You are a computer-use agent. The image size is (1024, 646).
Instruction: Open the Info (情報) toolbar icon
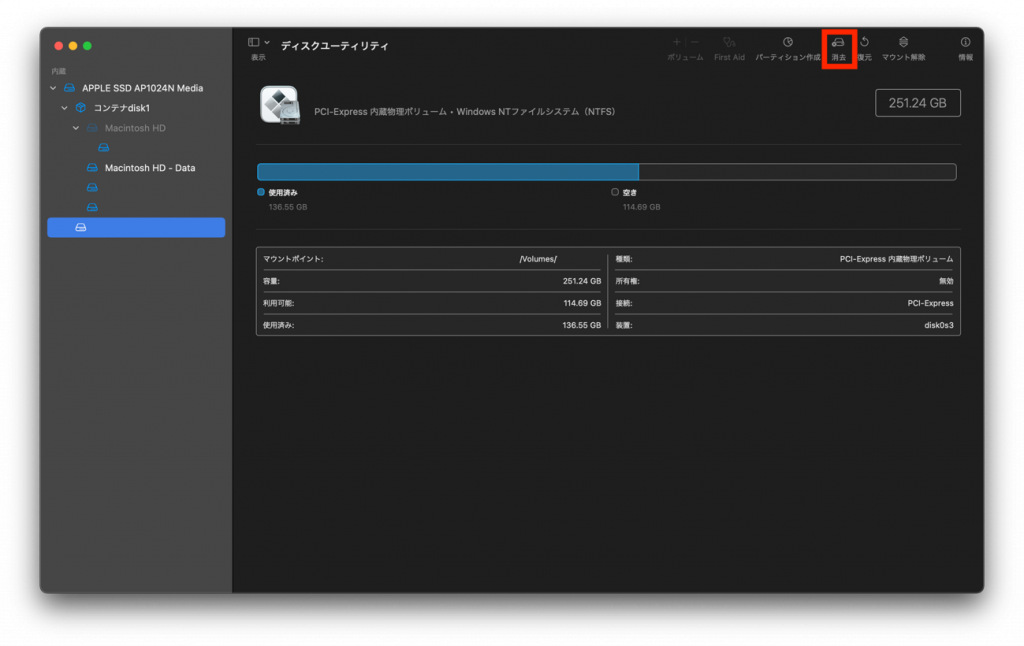(x=965, y=42)
